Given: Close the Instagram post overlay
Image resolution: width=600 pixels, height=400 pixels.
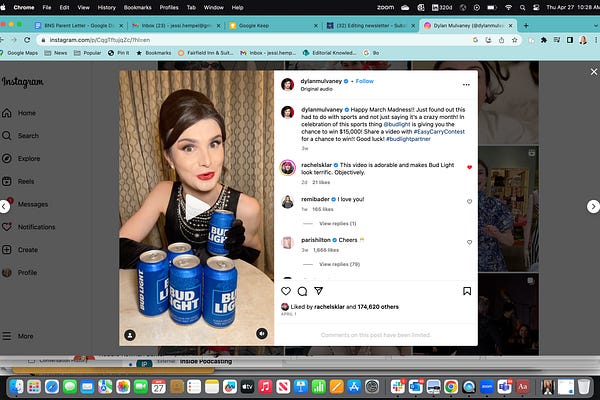Looking at the screenshot, I should (593, 72).
